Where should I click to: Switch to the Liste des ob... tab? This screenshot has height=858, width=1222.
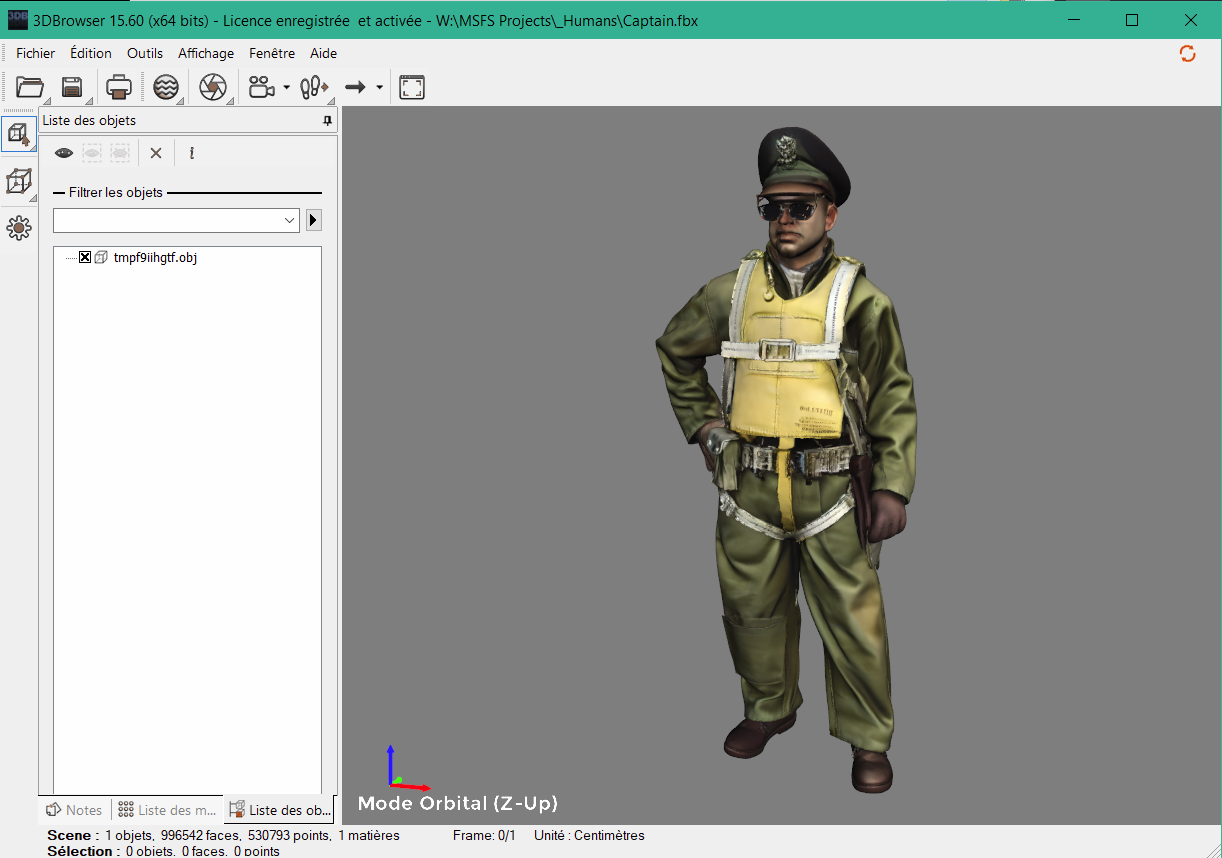[279, 810]
